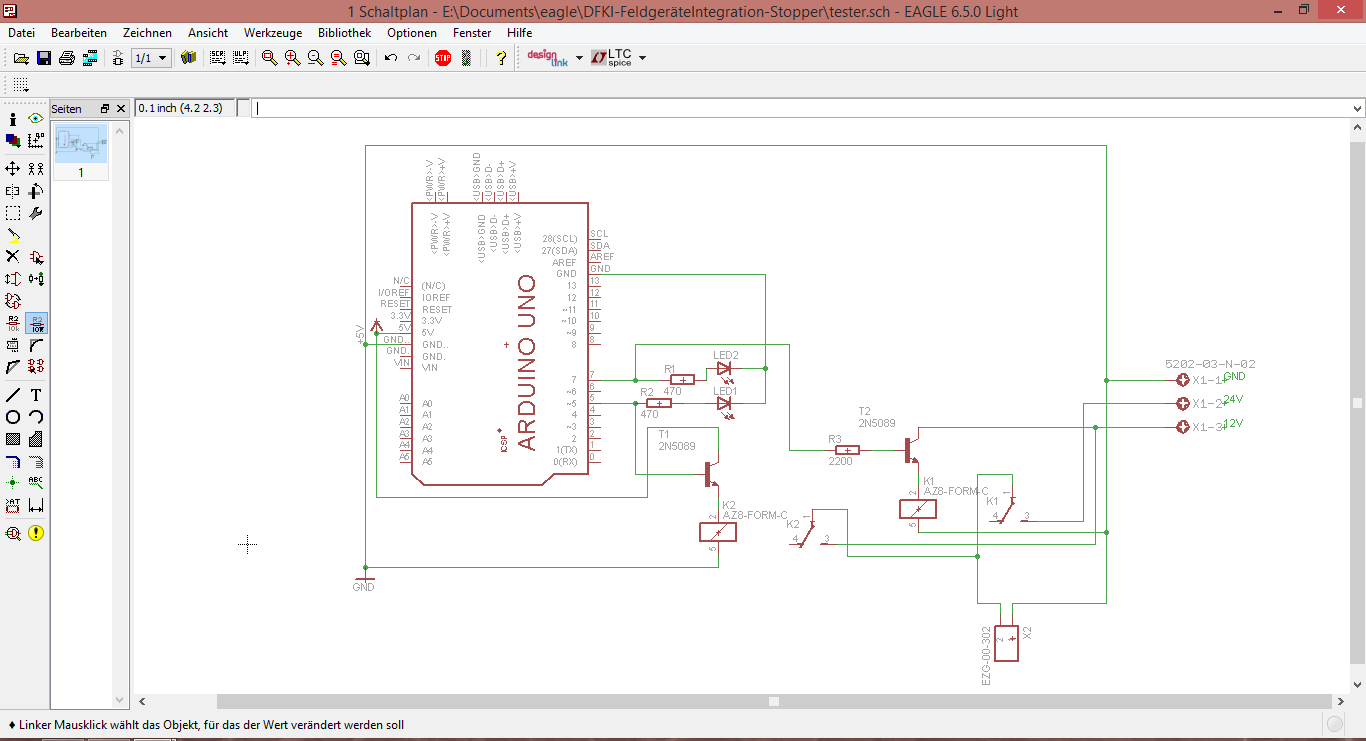This screenshot has height=741, width=1366.
Task: Print the schematic with the printer icon
Action: tap(67, 58)
